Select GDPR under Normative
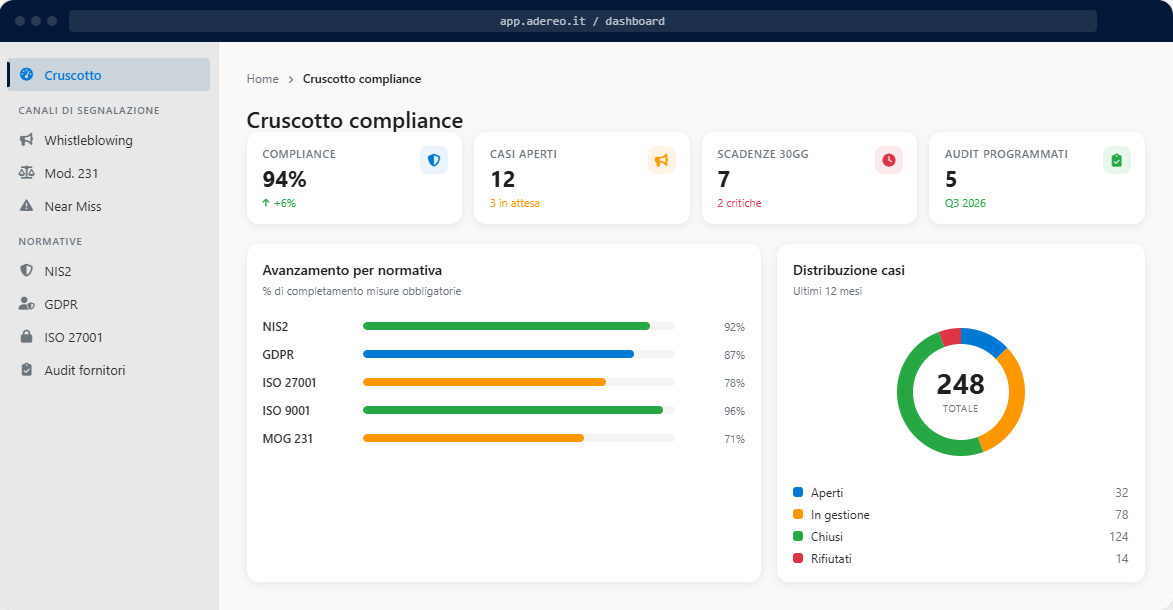The height and width of the screenshot is (610, 1173). [108, 304]
